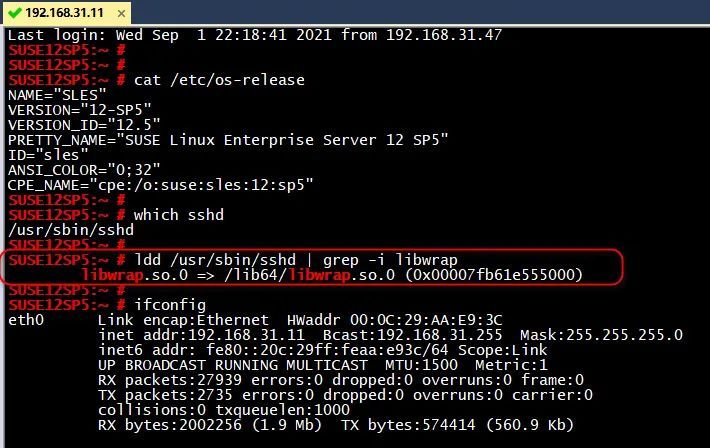
Task: Click the RX bytes statistics line
Action: [x=336, y=425]
